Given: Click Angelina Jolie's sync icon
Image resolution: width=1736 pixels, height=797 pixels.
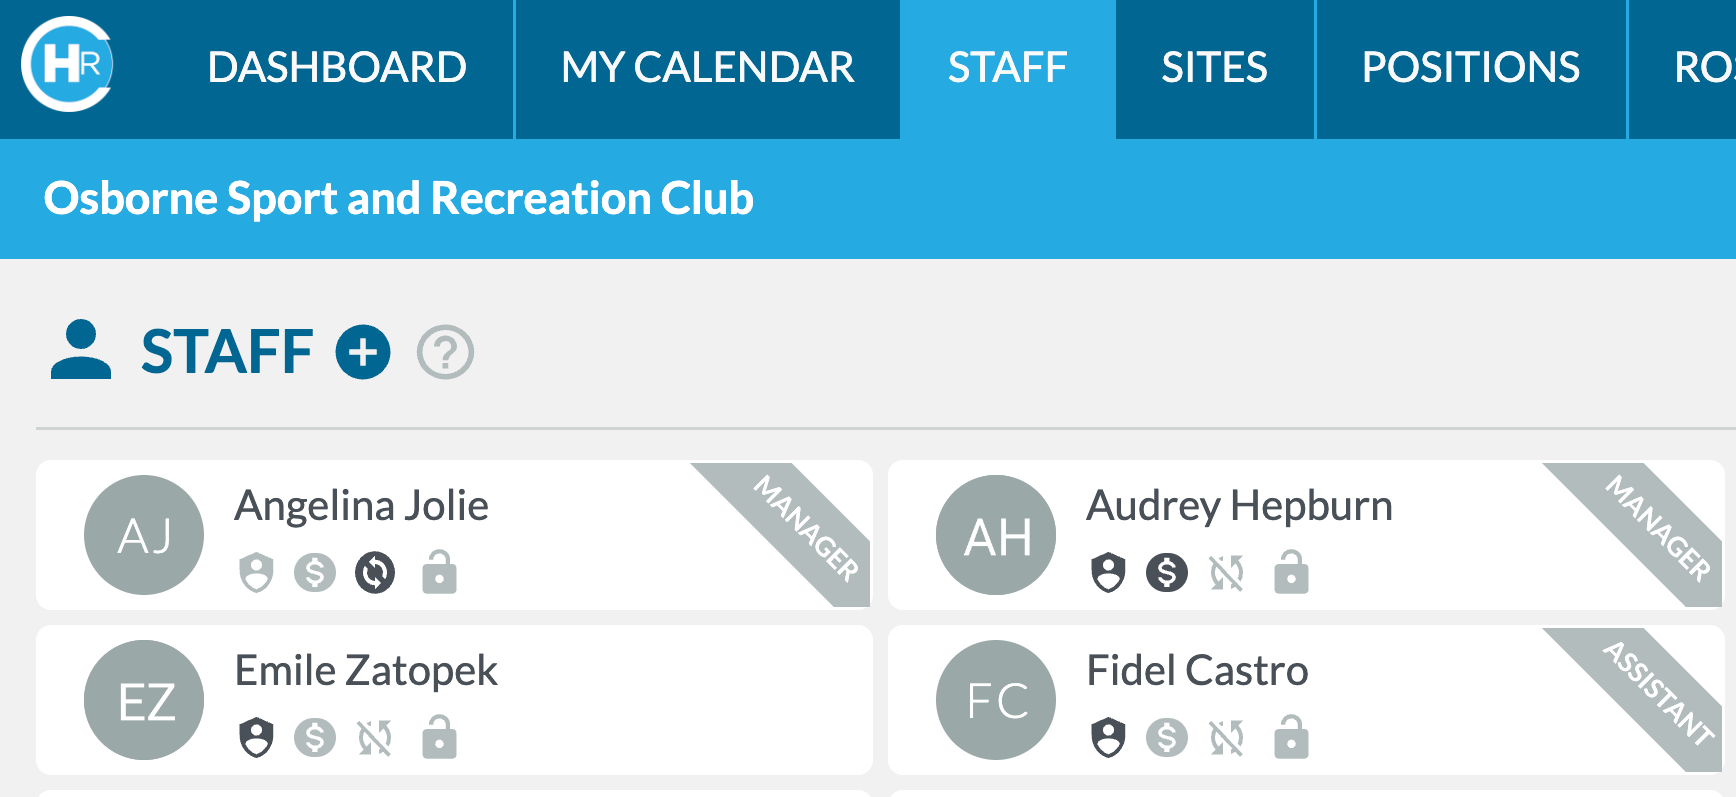Looking at the screenshot, I should 375,573.
